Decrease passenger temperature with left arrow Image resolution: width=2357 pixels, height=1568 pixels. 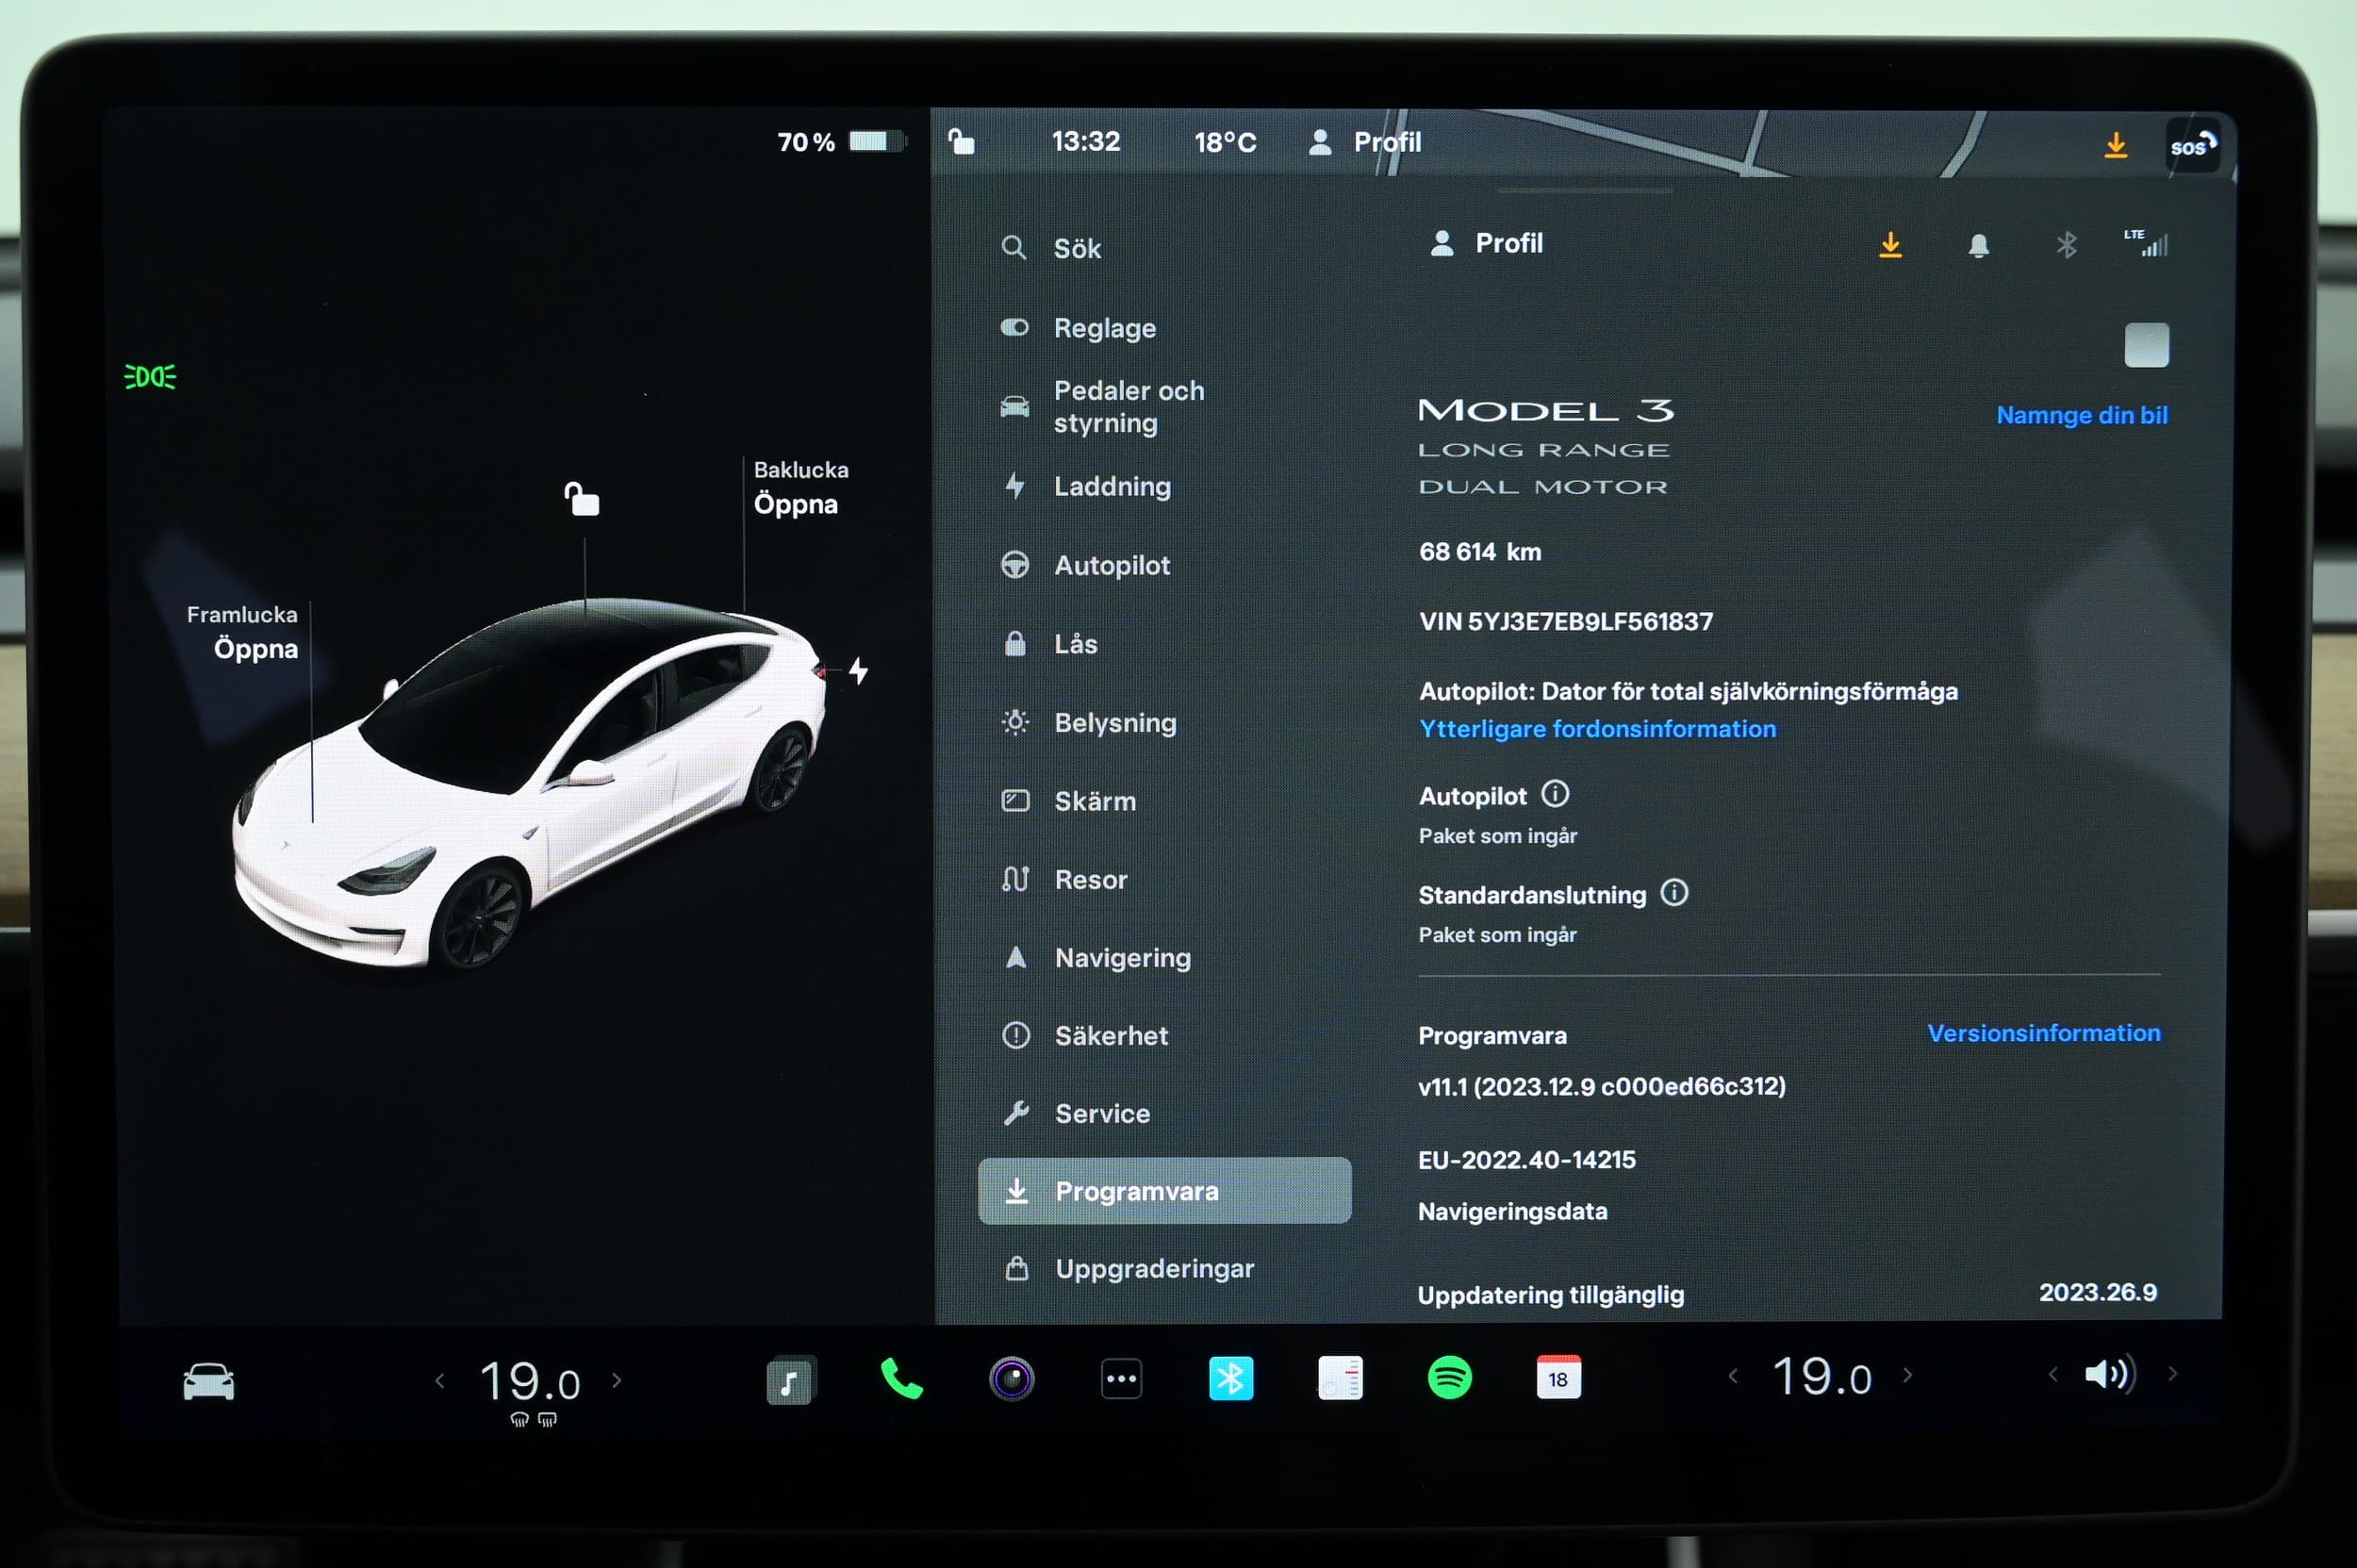coord(1733,1376)
